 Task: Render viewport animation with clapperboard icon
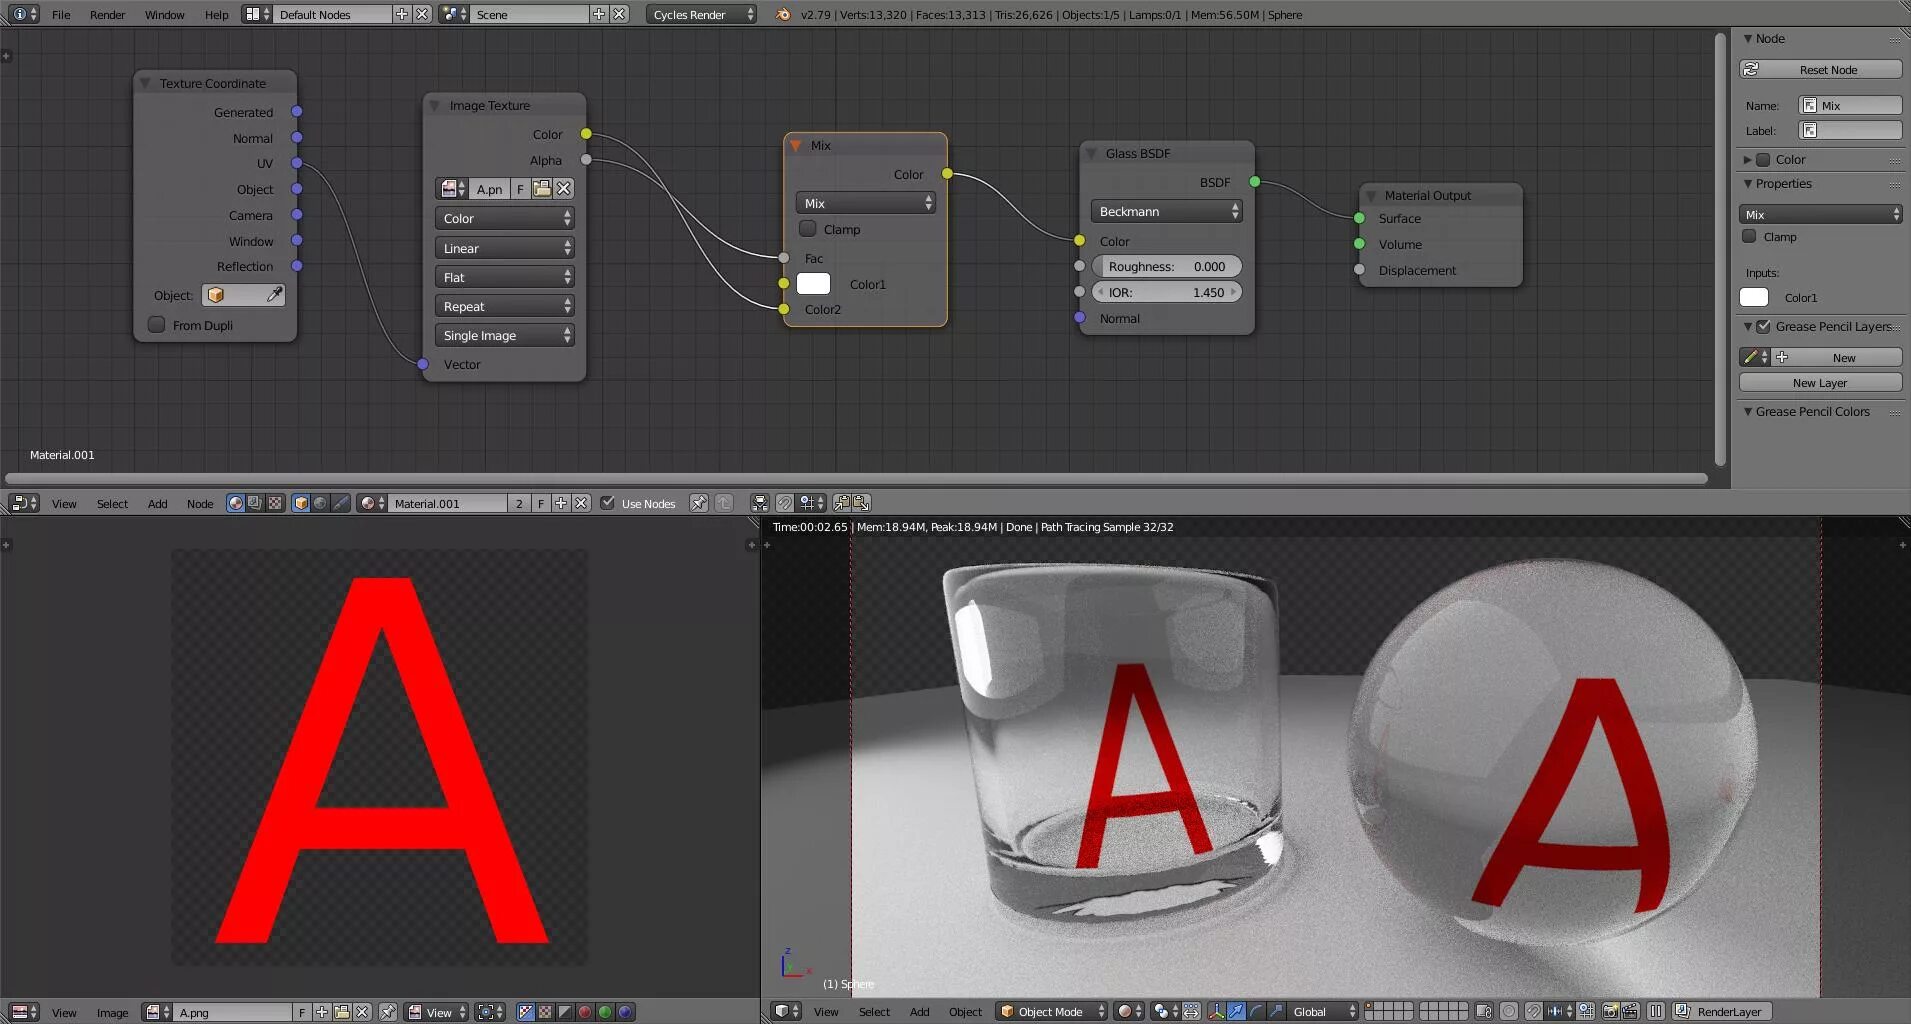click(1630, 1011)
